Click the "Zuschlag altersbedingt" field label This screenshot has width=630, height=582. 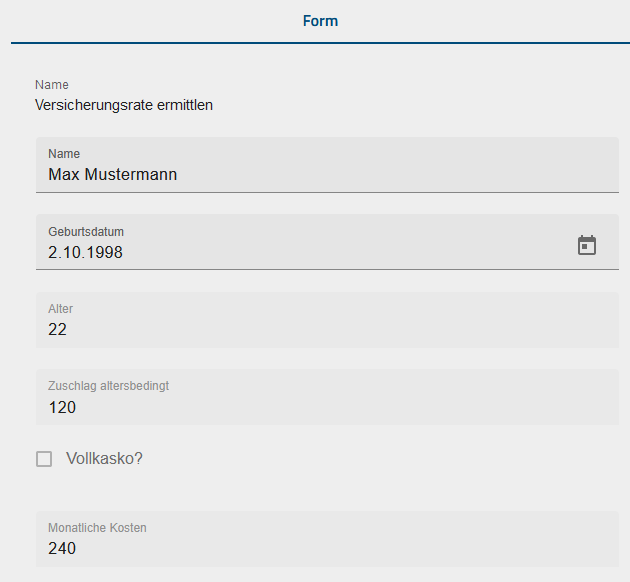pyautogui.click(x=108, y=386)
